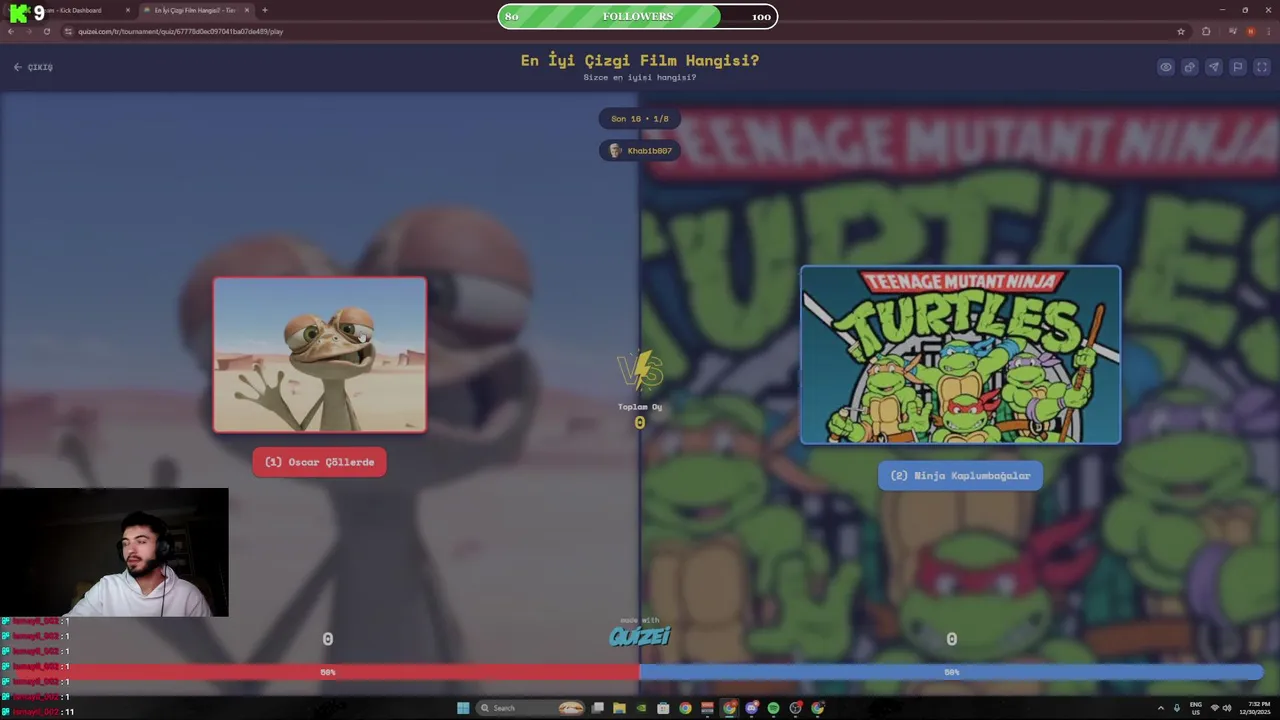
Task: Open Discord from the taskbar
Action: tap(751, 708)
